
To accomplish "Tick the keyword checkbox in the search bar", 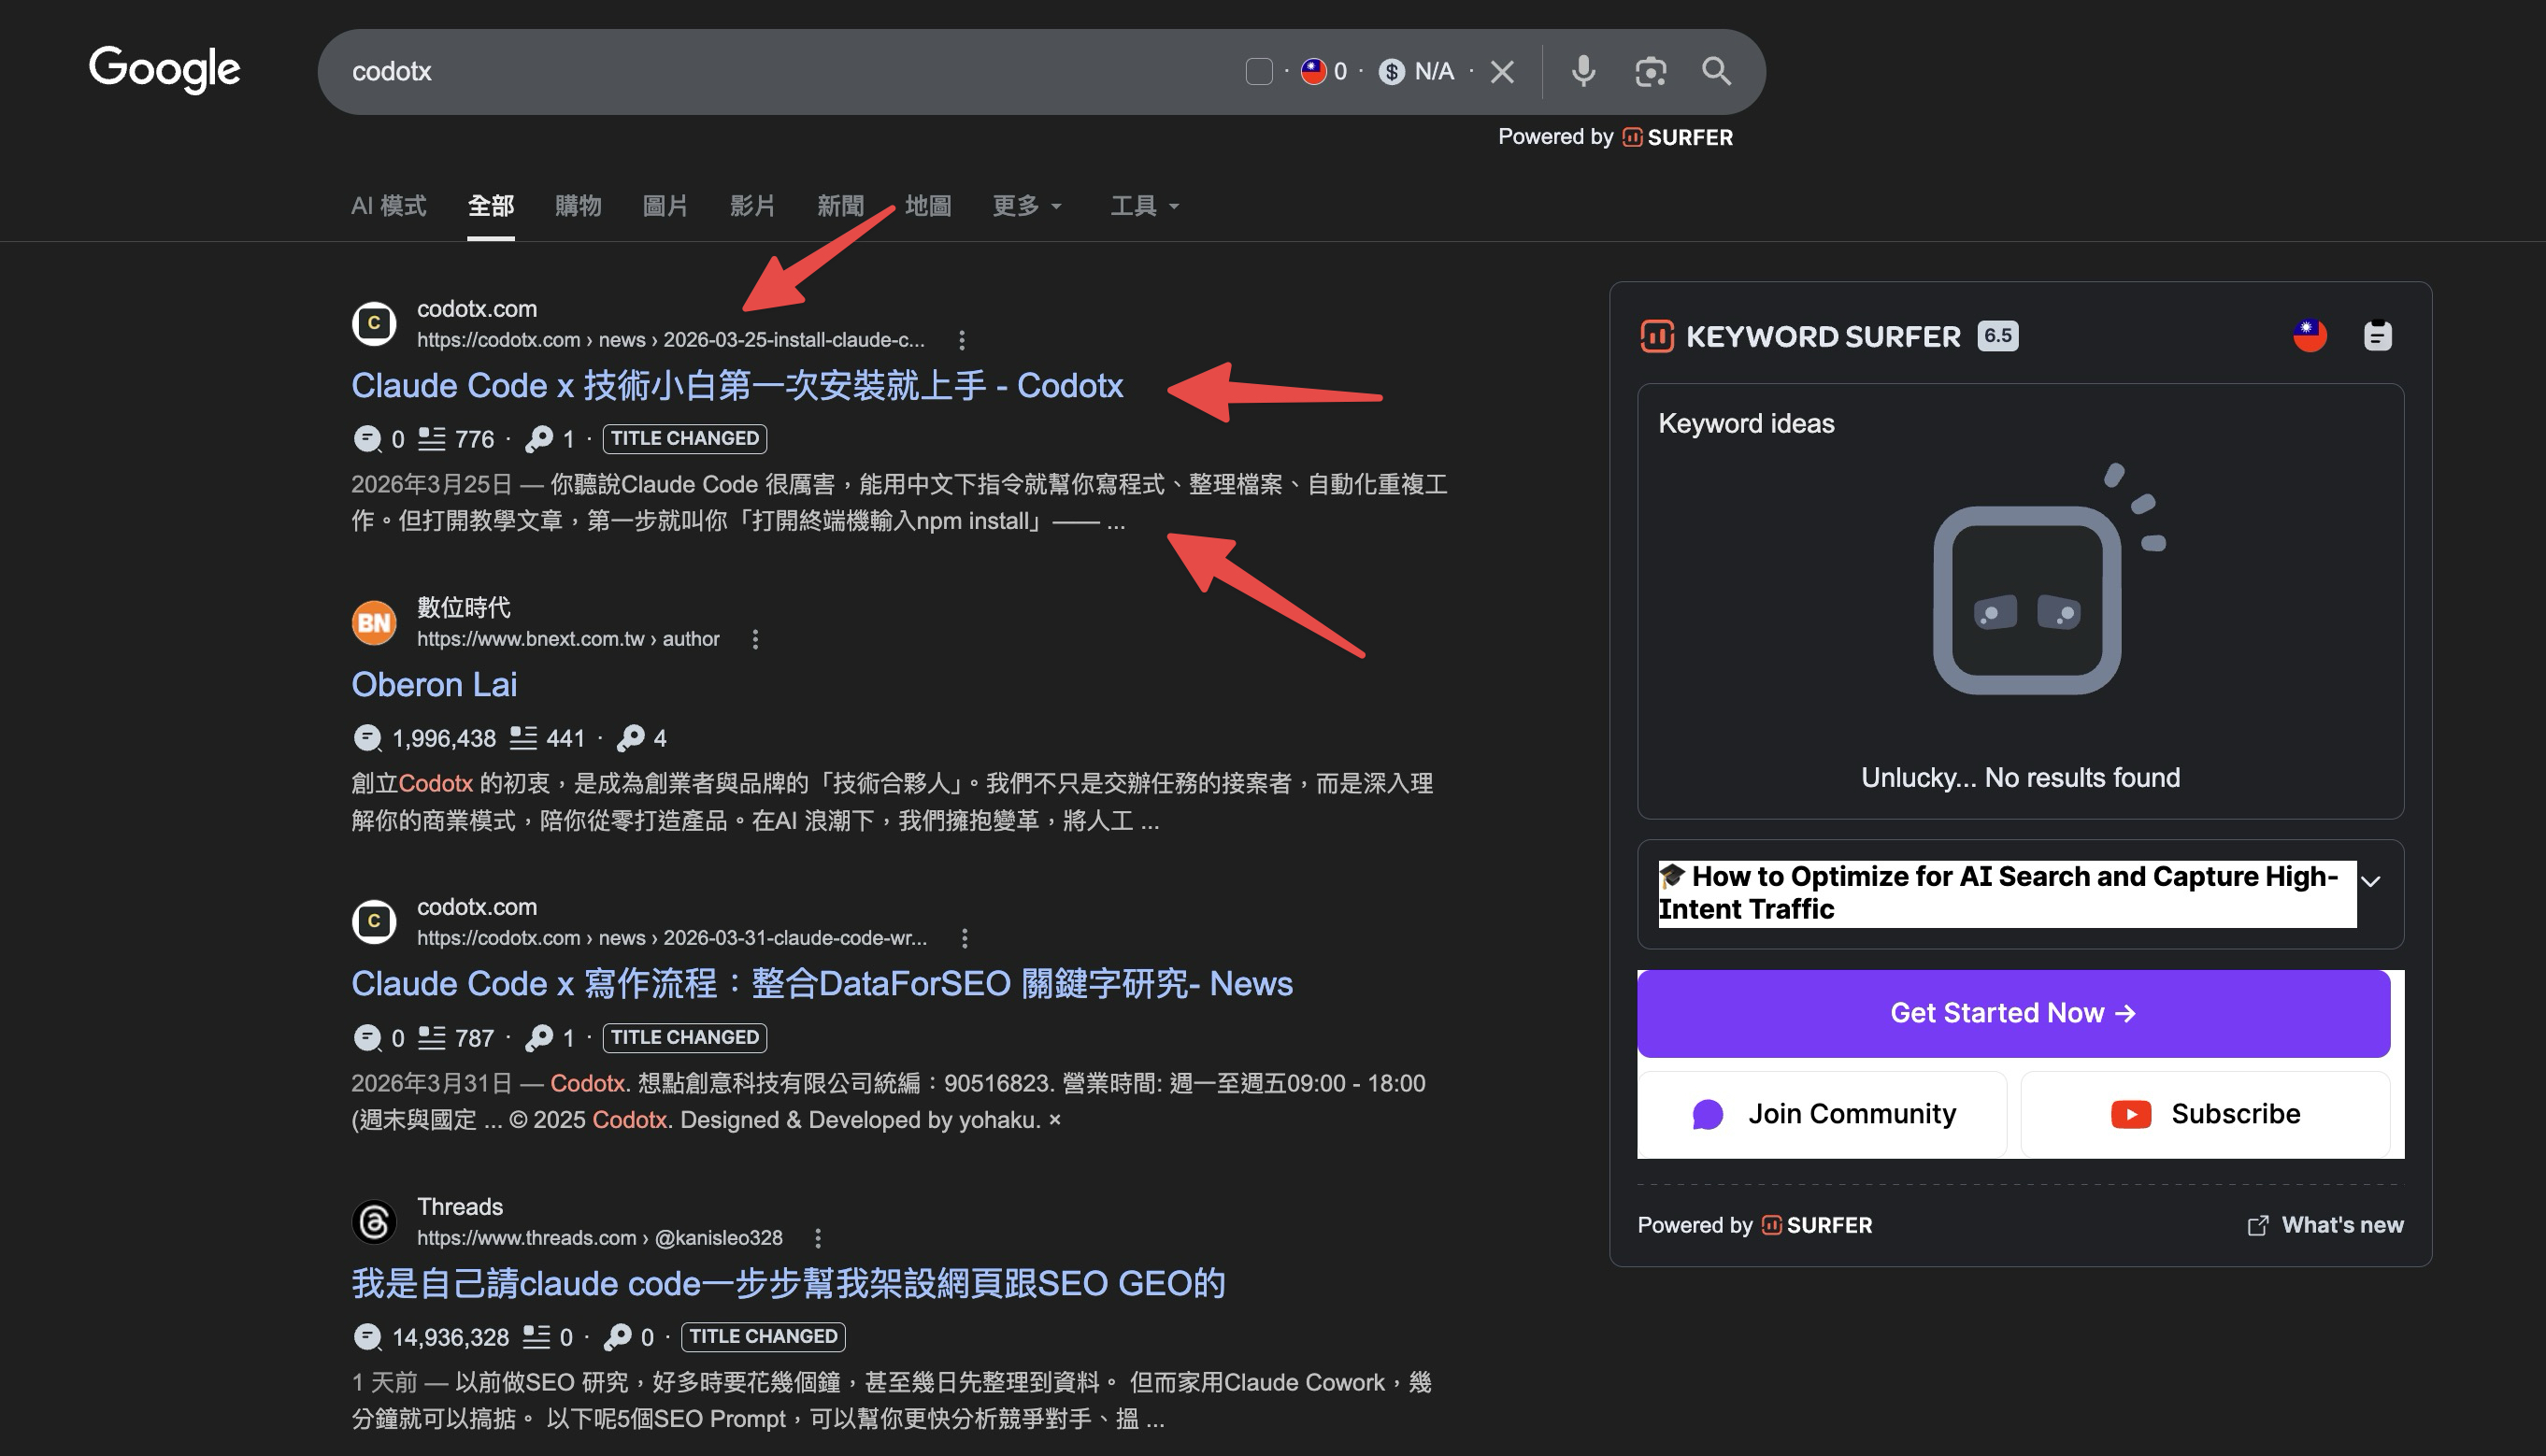I will coord(1258,71).
